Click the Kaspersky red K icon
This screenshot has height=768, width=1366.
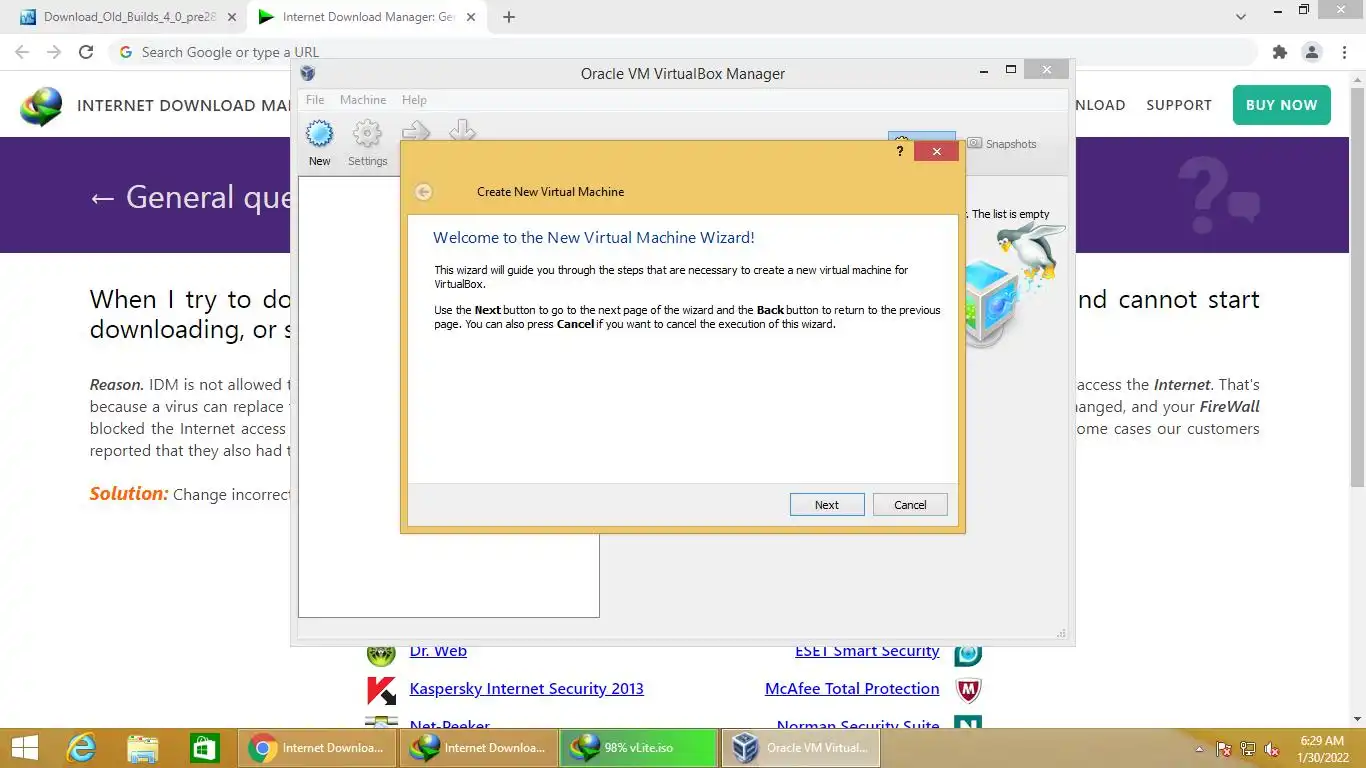coord(381,690)
